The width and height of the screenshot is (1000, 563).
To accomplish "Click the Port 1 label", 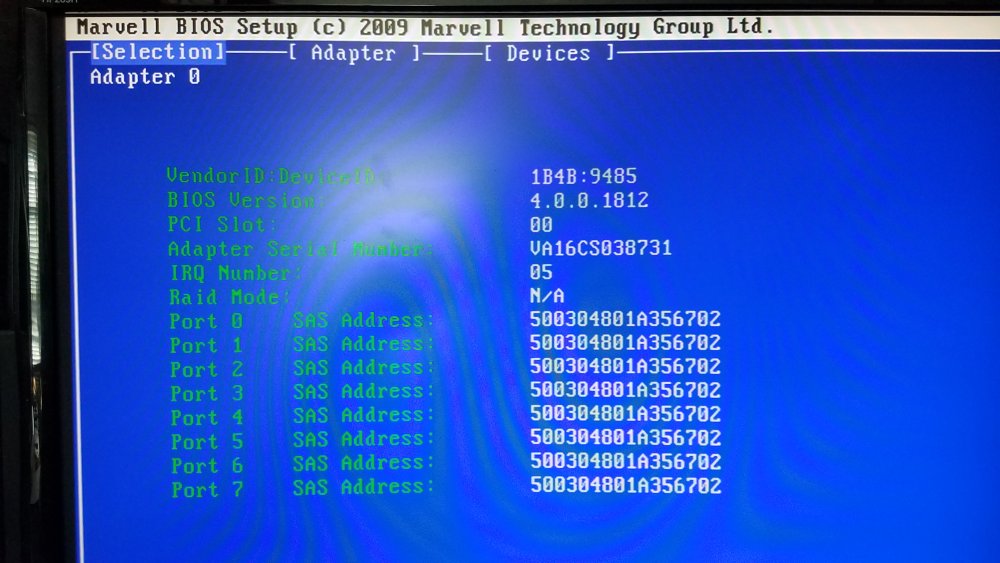I will (x=207, y=345).
